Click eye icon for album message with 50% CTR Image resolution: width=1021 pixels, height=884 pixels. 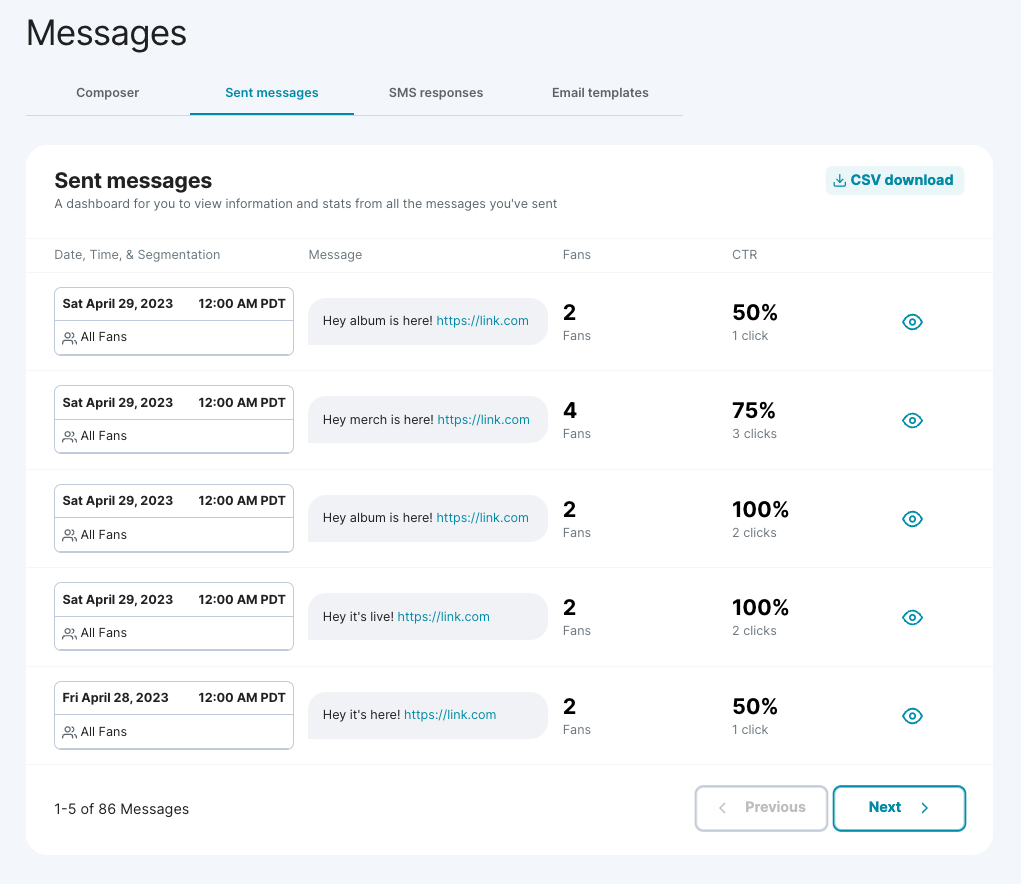click(x=911, y=322)
